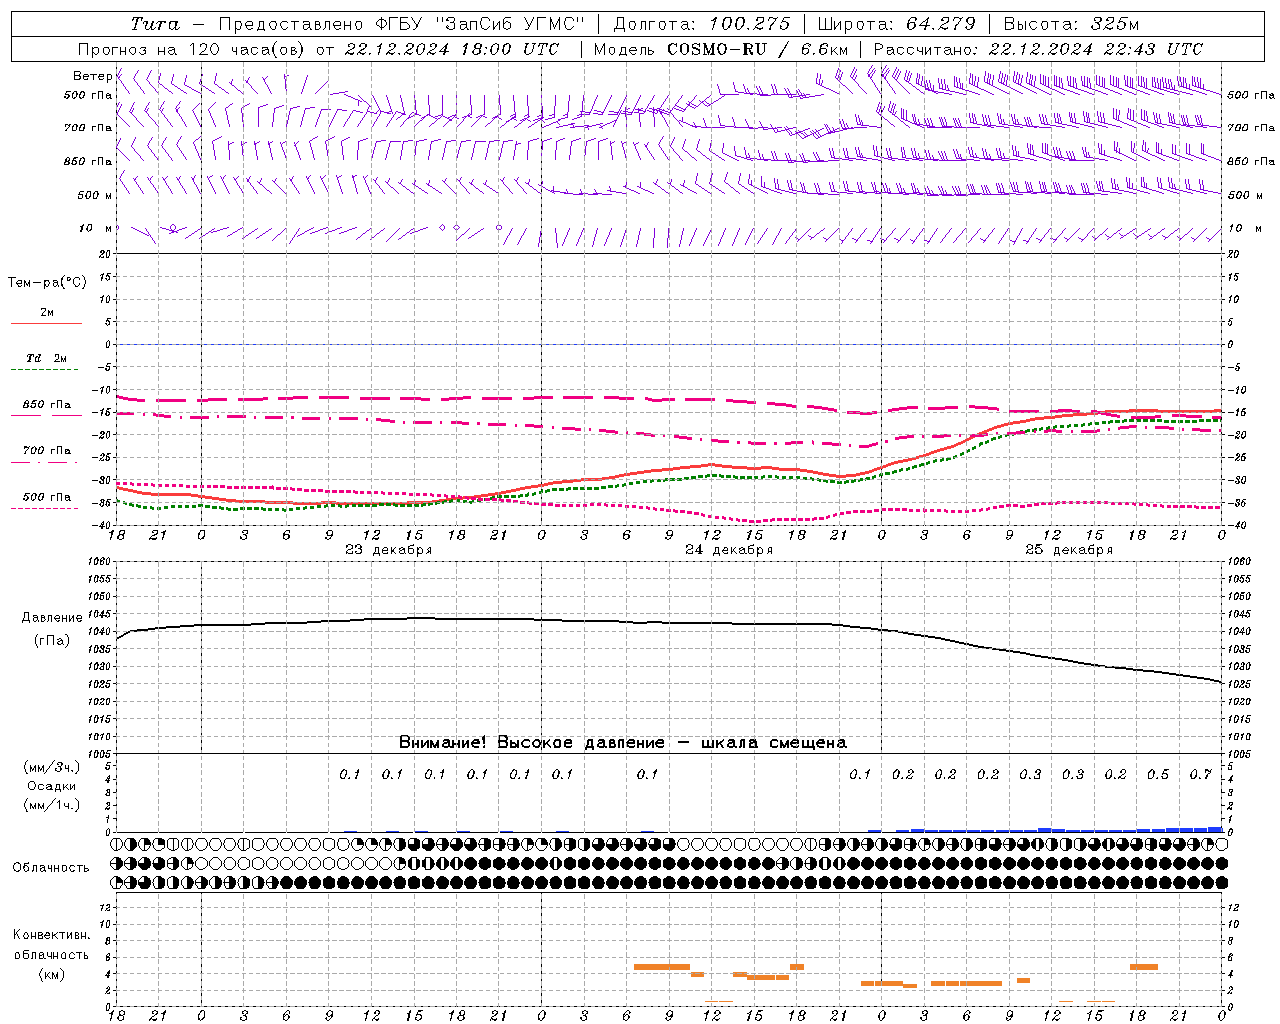
Task: Click the "24 декабря" date label
Action: coord(729,550)
